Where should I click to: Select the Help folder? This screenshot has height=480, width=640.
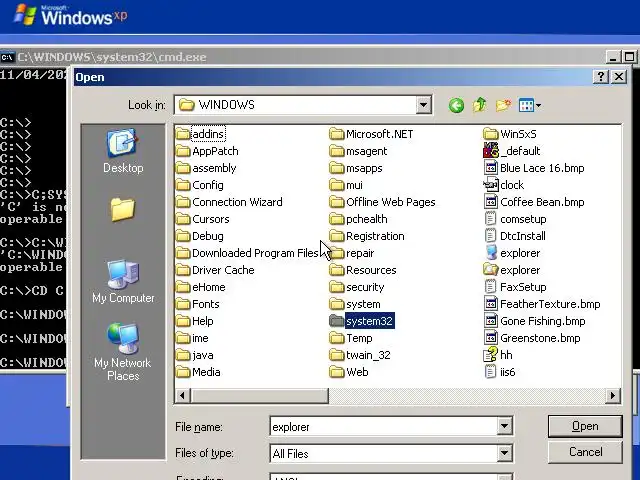195,321
